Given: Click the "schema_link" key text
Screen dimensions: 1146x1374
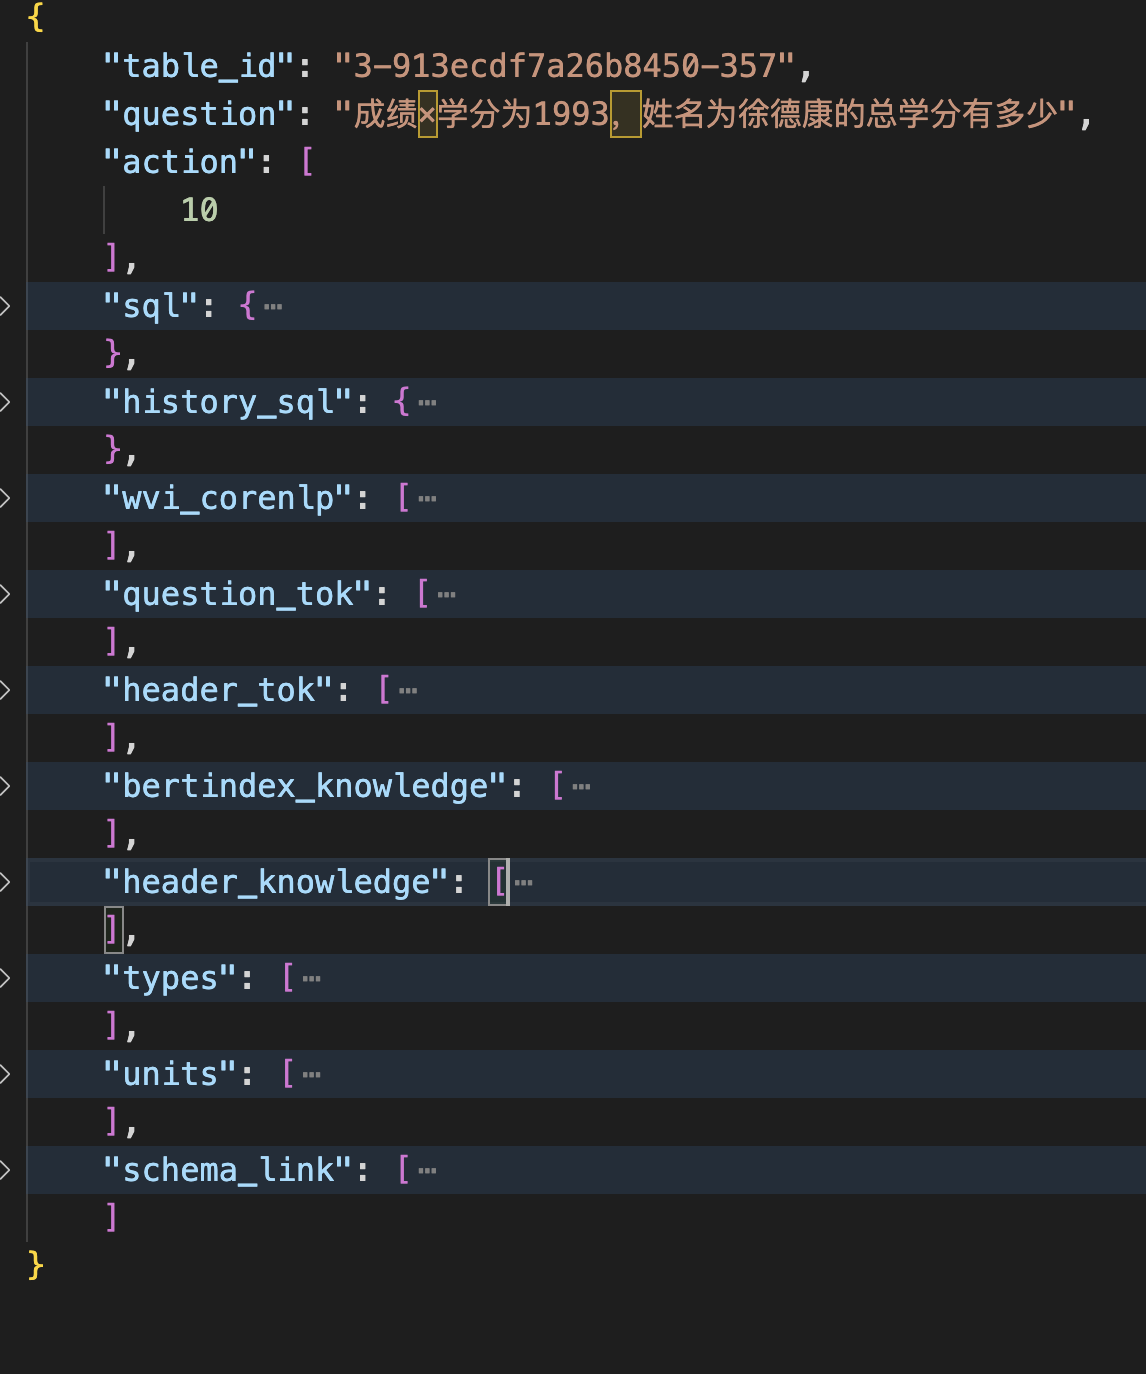Looking at the screenshot, I should click(228, 1170).
